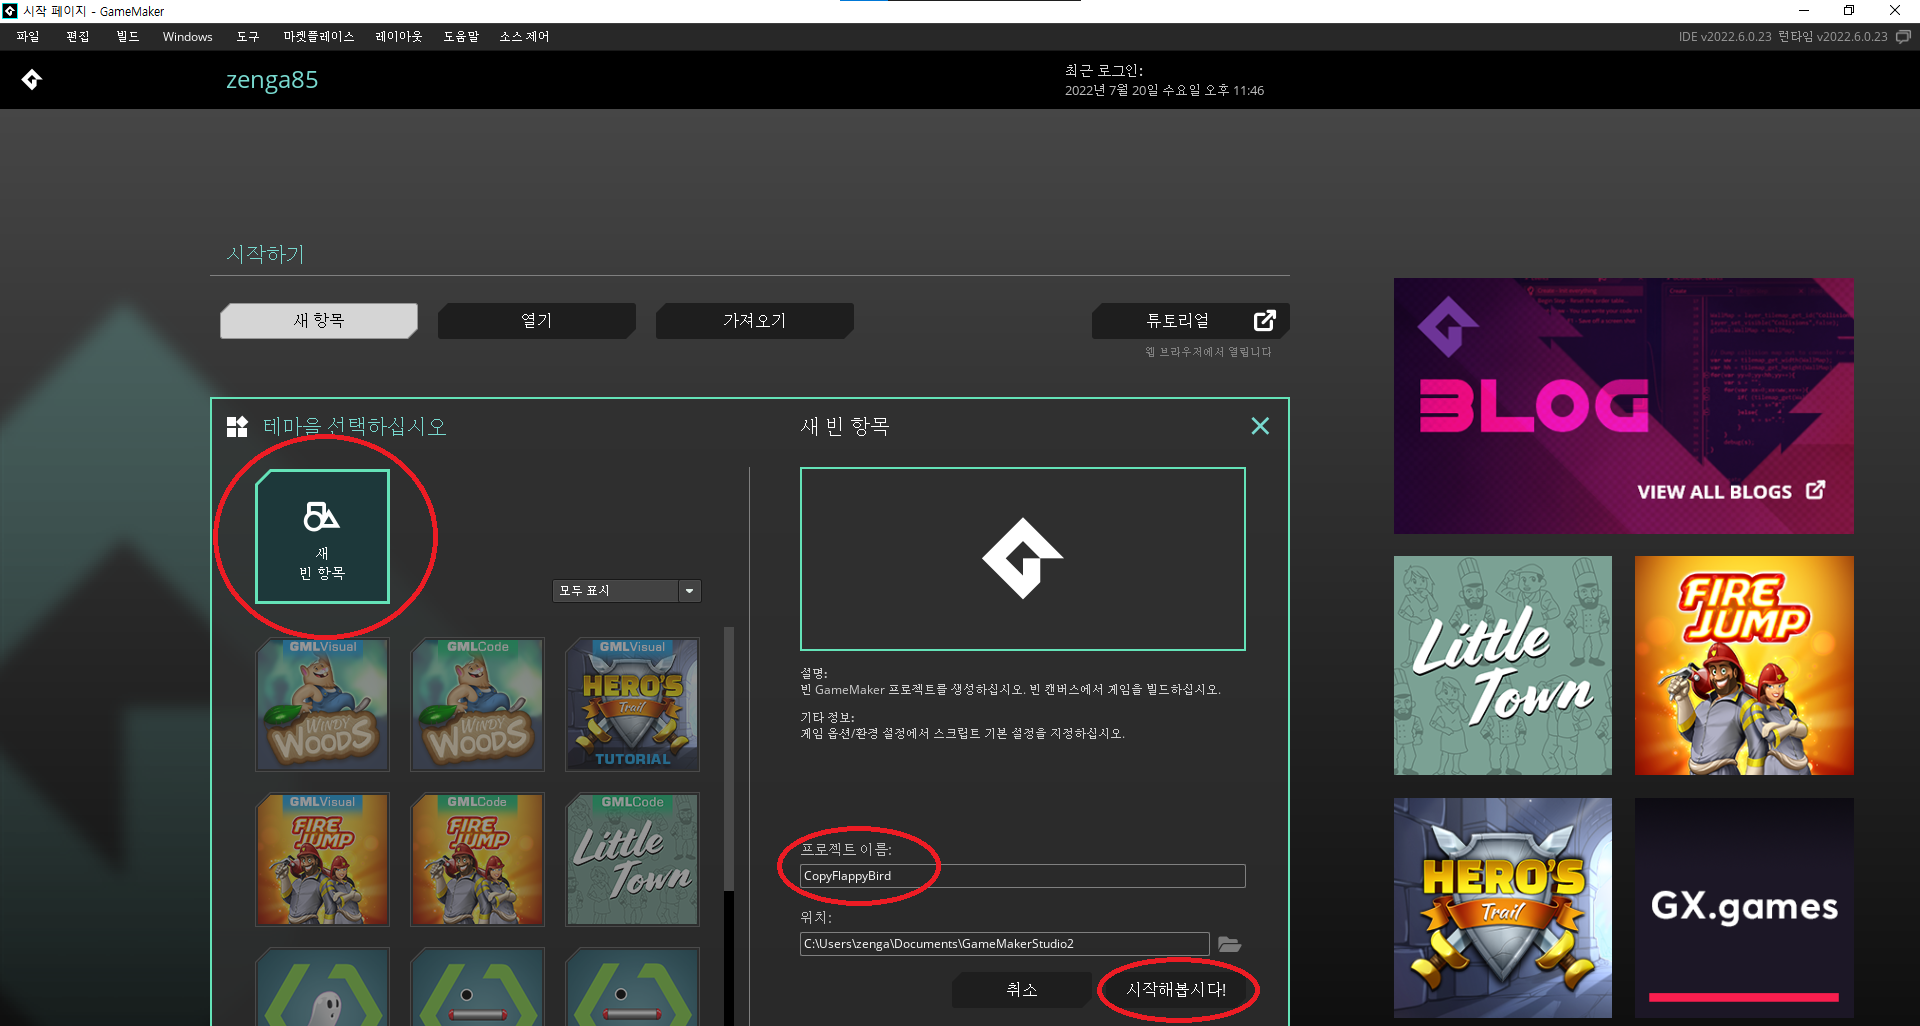1920x1026 pixels.
Task: Open the Little Town showcase card
Action: point(1503,665)
